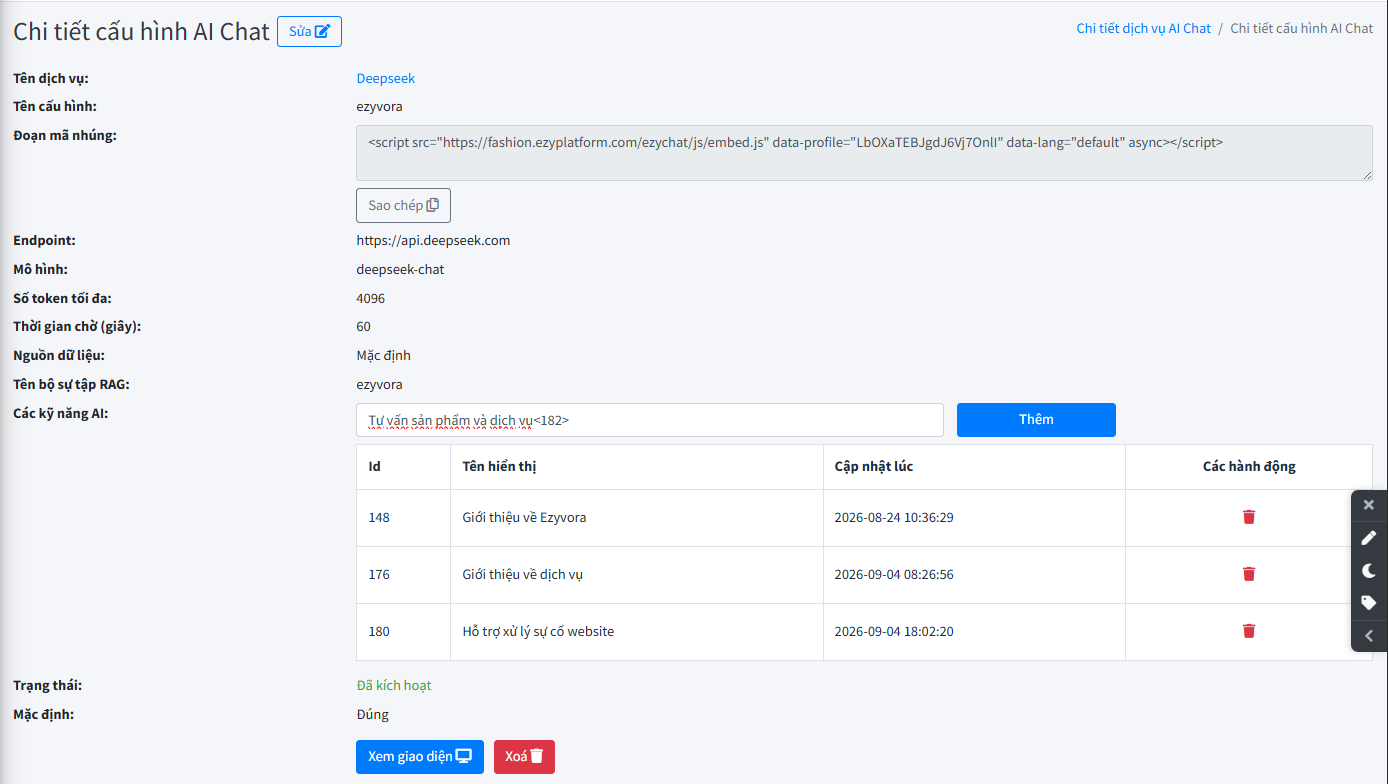Toggle dark mode with the moon icon
The height and width of the screenshot is (784, 1388).
(1369, 570)
